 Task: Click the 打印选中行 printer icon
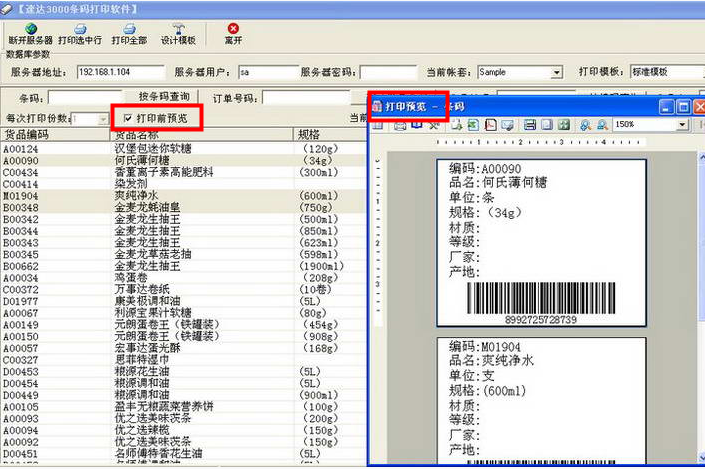click(x=80, y=29)
